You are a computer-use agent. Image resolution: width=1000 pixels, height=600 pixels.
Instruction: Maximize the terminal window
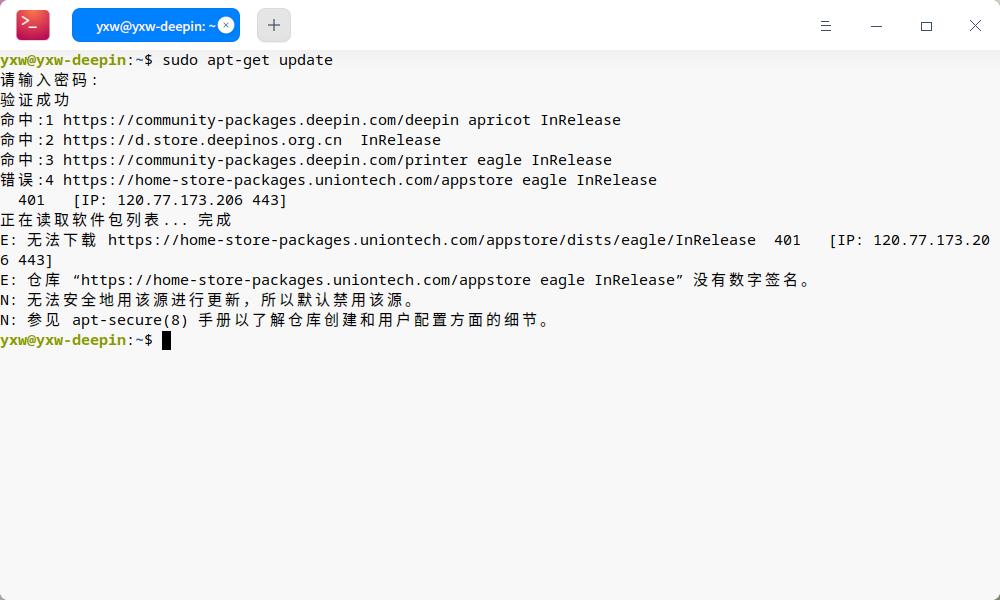coord(926,26)
